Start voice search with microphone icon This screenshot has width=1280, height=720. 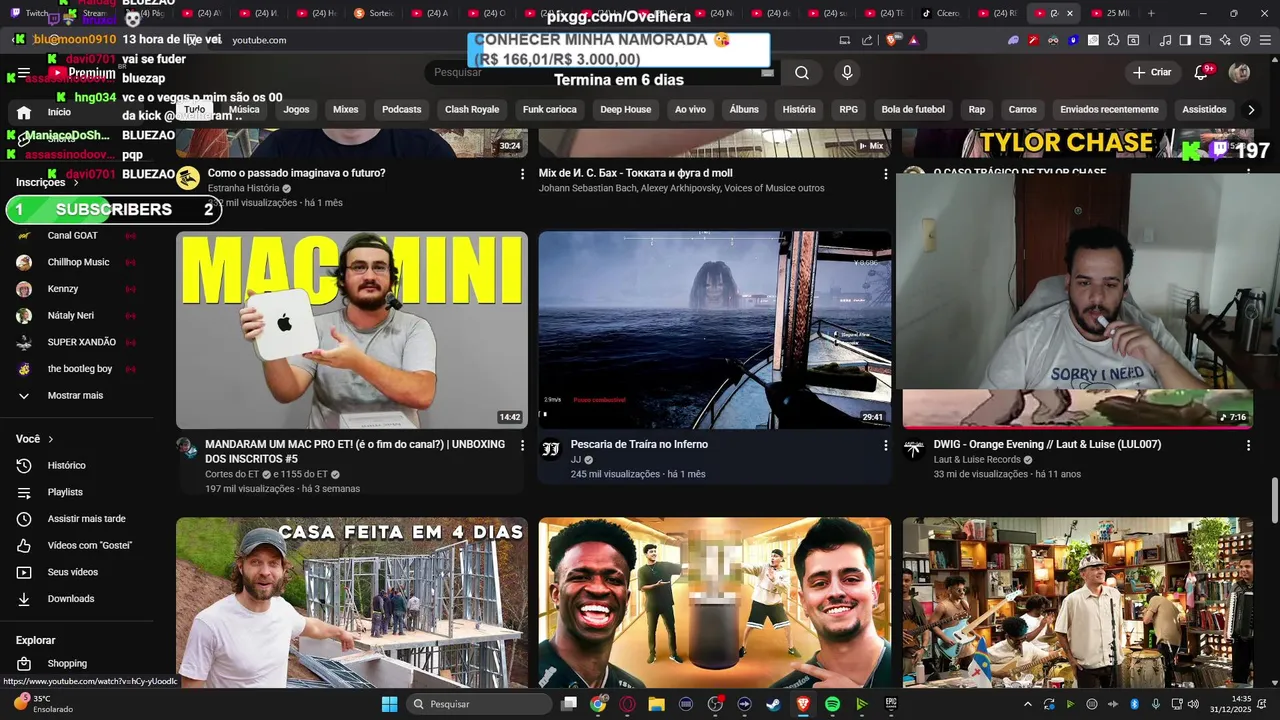[x=847, y=73]
